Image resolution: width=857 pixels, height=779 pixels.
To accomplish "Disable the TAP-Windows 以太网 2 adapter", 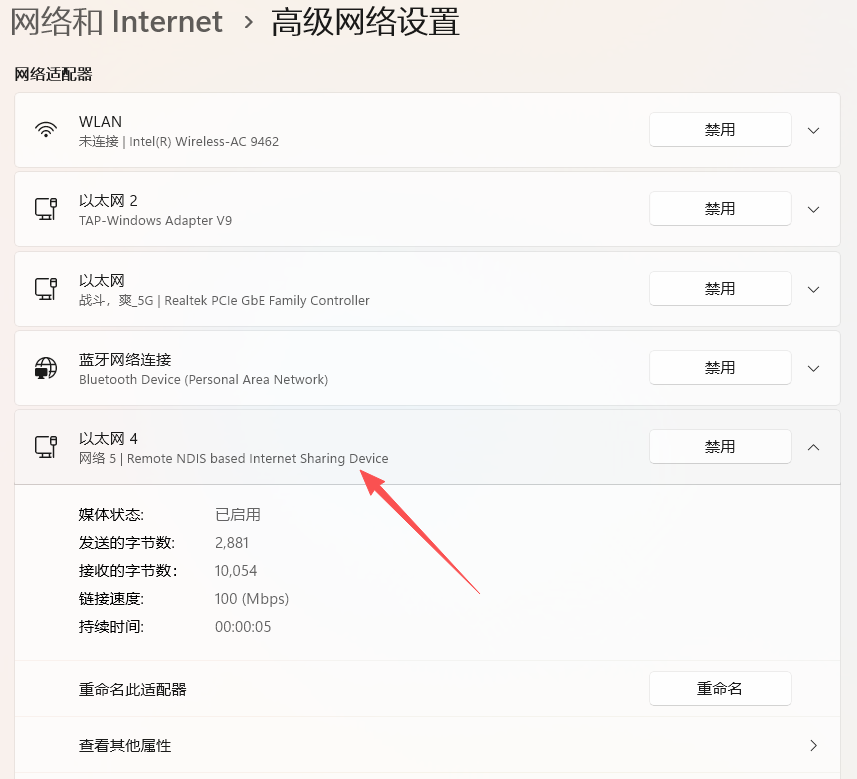I will click(x=720, y=208).
